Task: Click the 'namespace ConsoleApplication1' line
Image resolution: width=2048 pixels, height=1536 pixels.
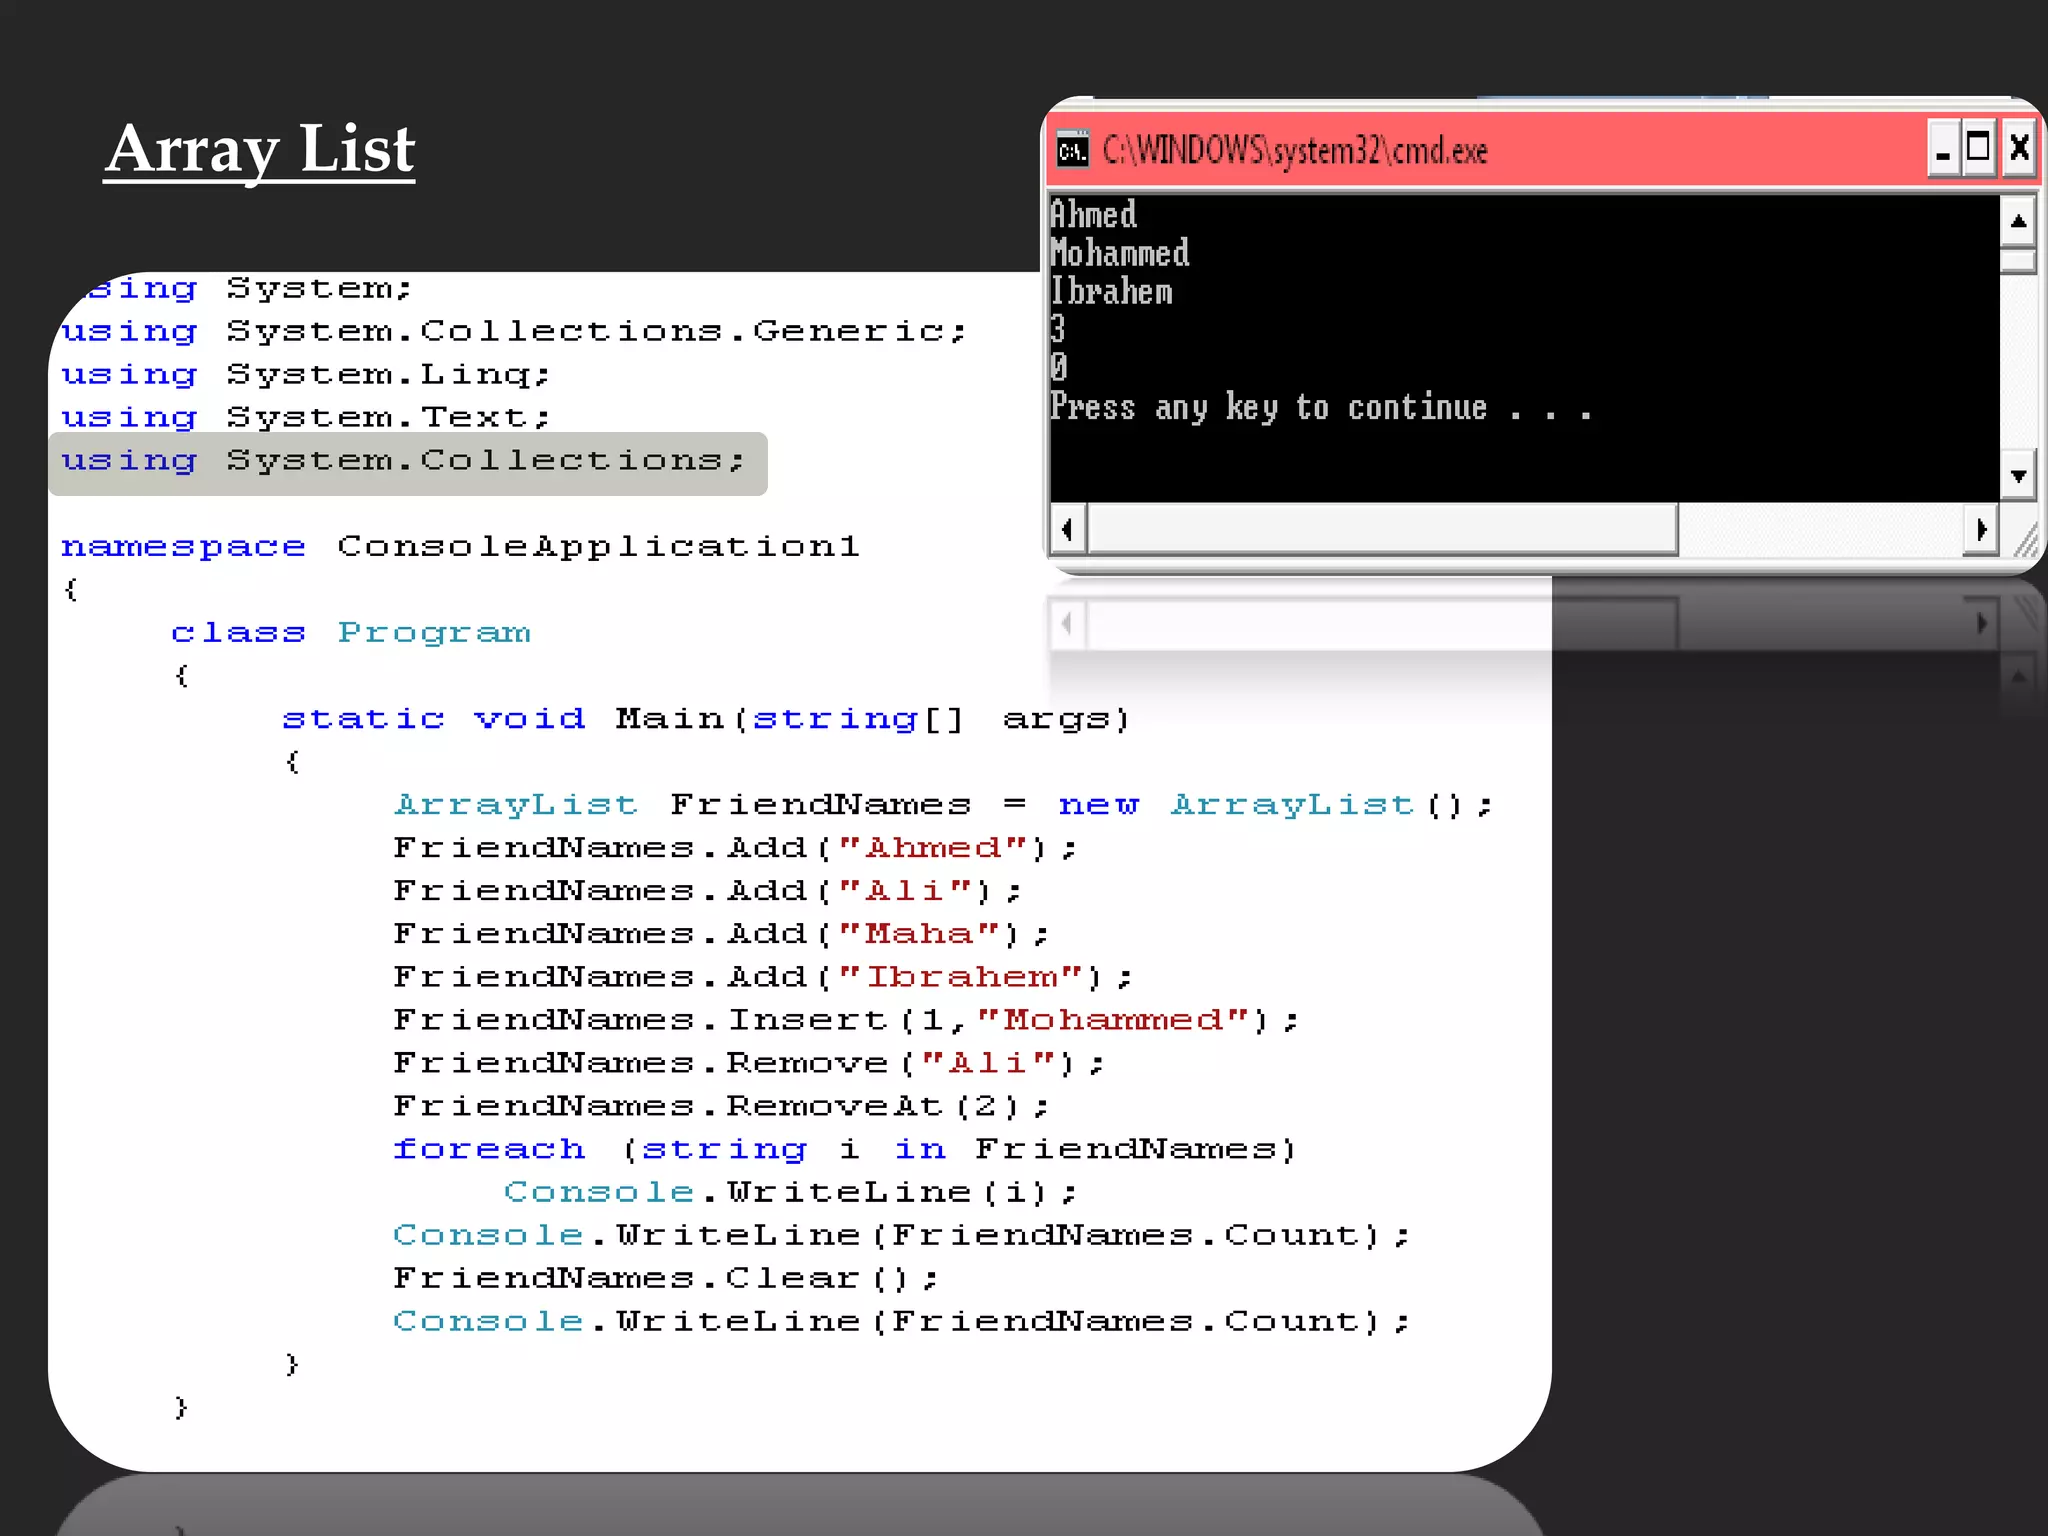Action: 460,547
